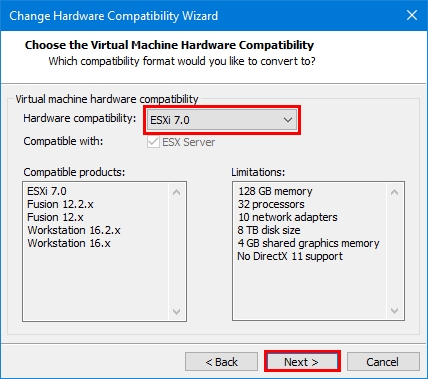Click the 32 processors limitation

tap(271, 204)
